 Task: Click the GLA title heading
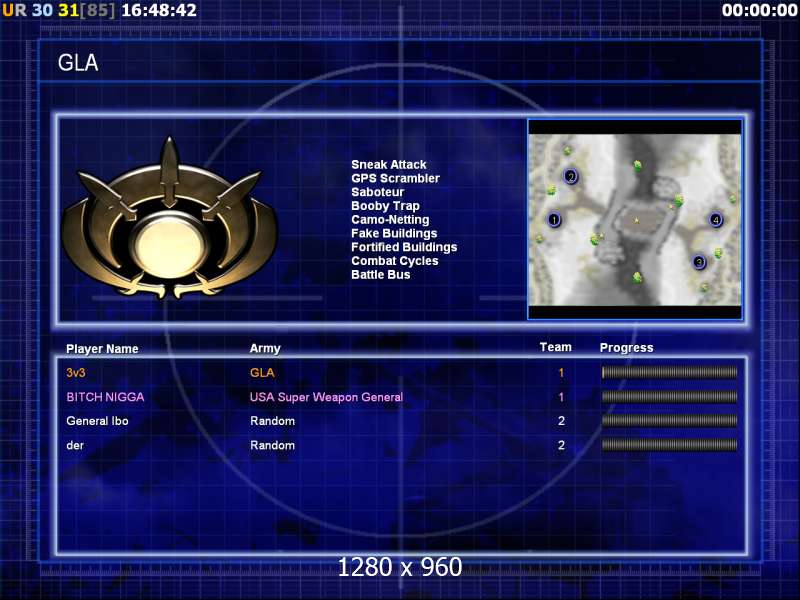[78, 63]
